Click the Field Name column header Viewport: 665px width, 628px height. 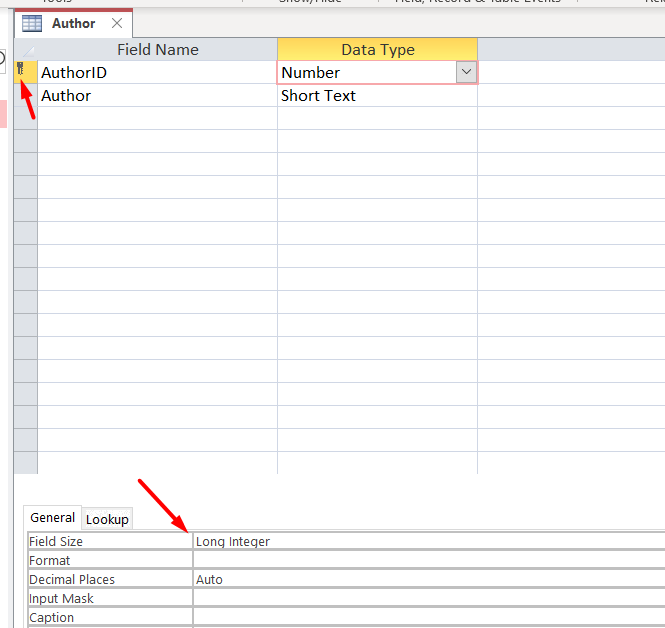157,50
